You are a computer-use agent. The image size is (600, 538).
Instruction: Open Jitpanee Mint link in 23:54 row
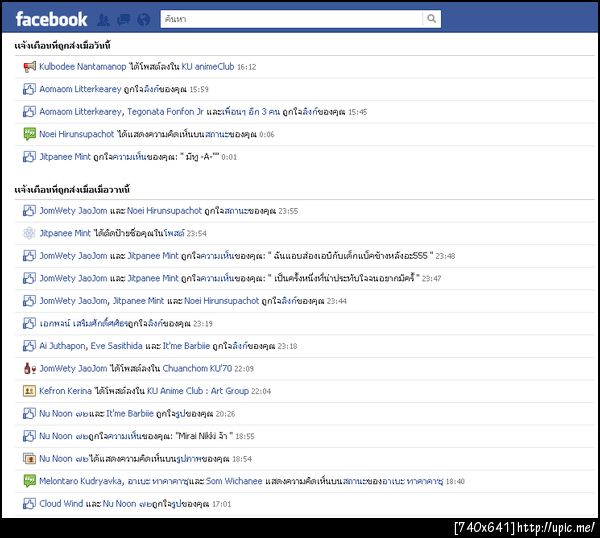(65, 233)
